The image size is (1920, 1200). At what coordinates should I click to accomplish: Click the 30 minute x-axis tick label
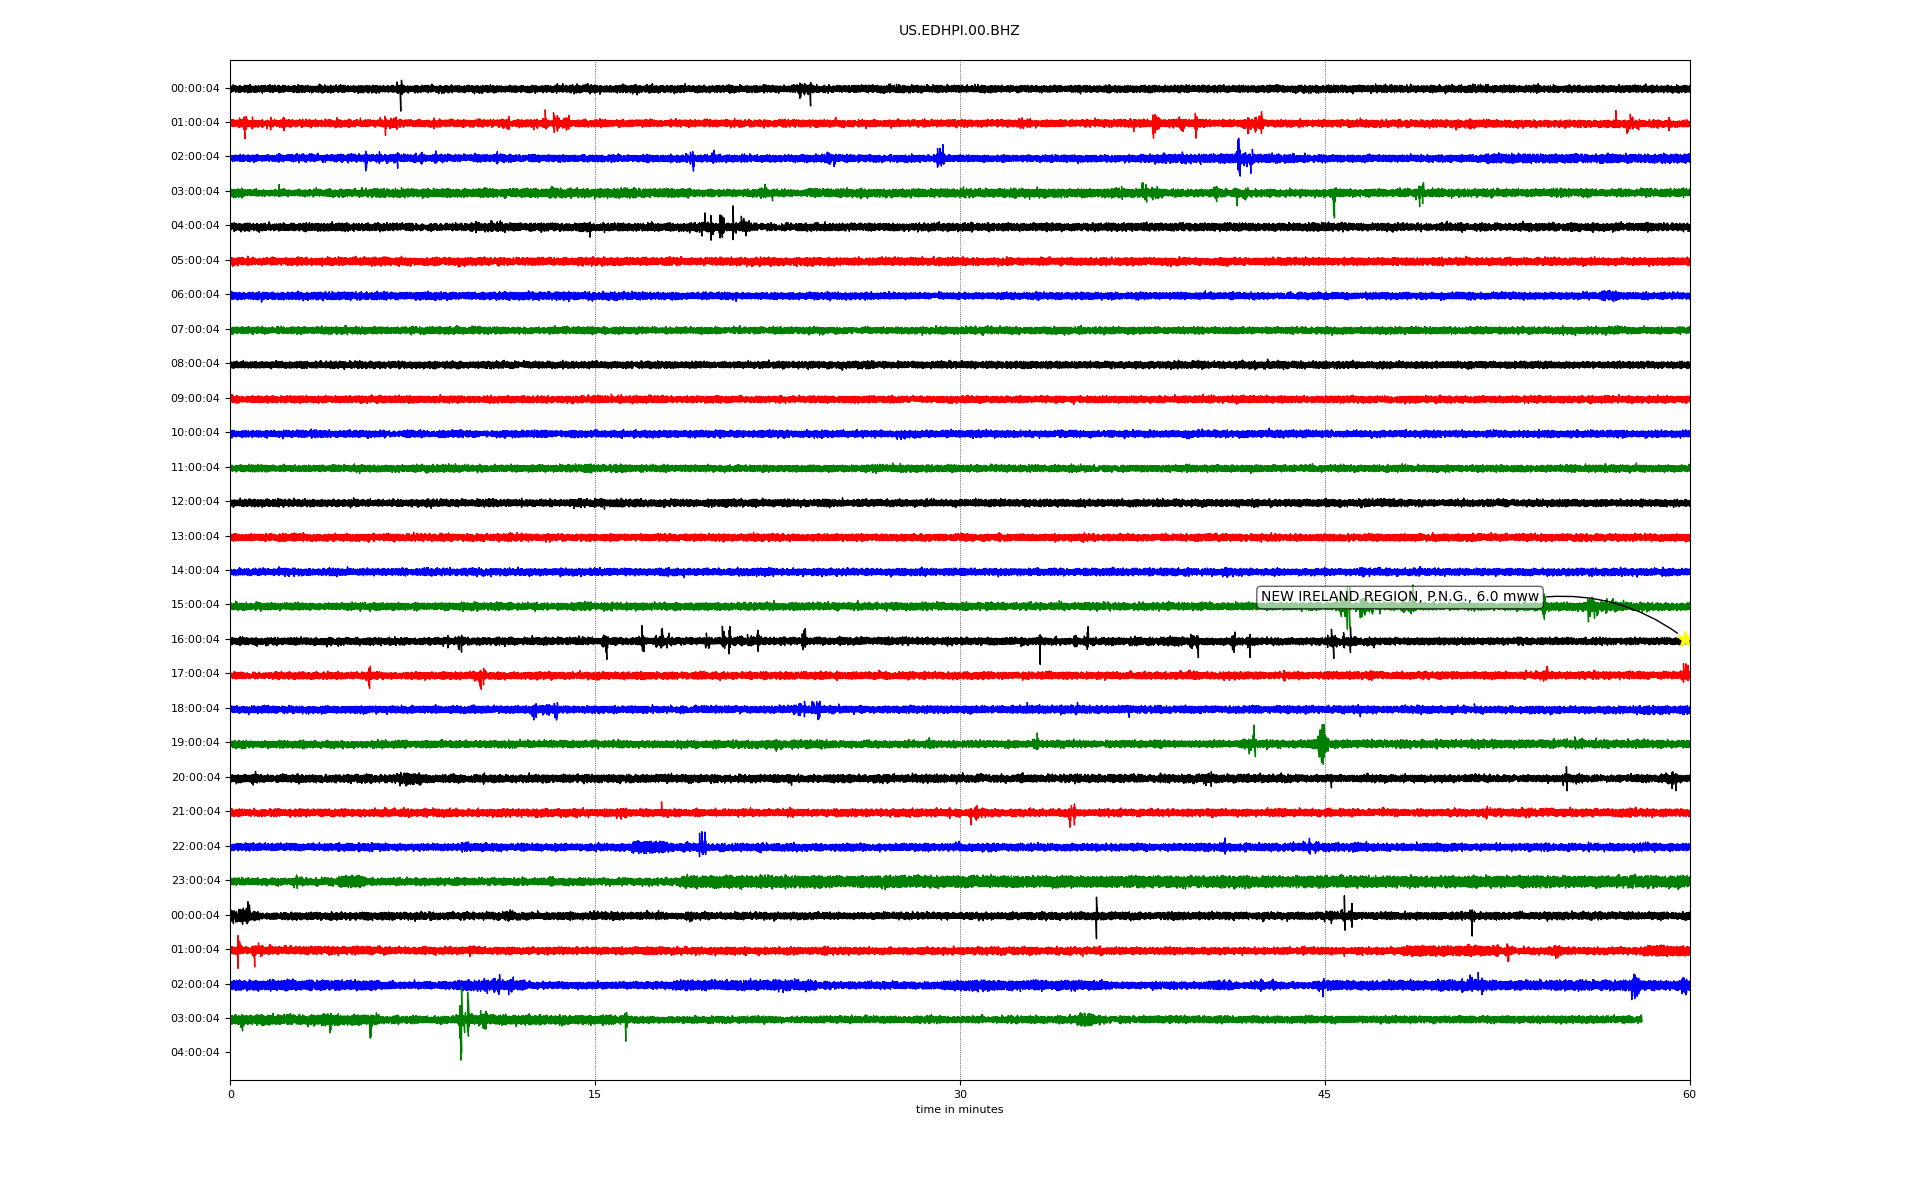[960, 1094]
